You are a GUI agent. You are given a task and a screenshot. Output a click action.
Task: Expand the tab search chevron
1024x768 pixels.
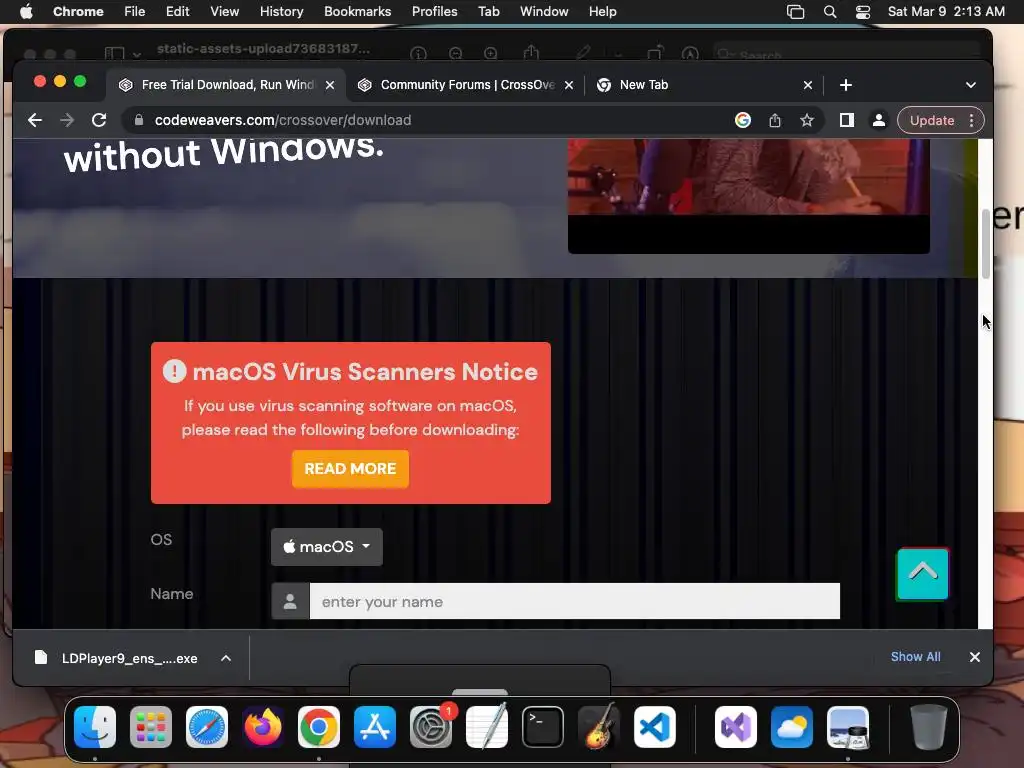(971, 85)
